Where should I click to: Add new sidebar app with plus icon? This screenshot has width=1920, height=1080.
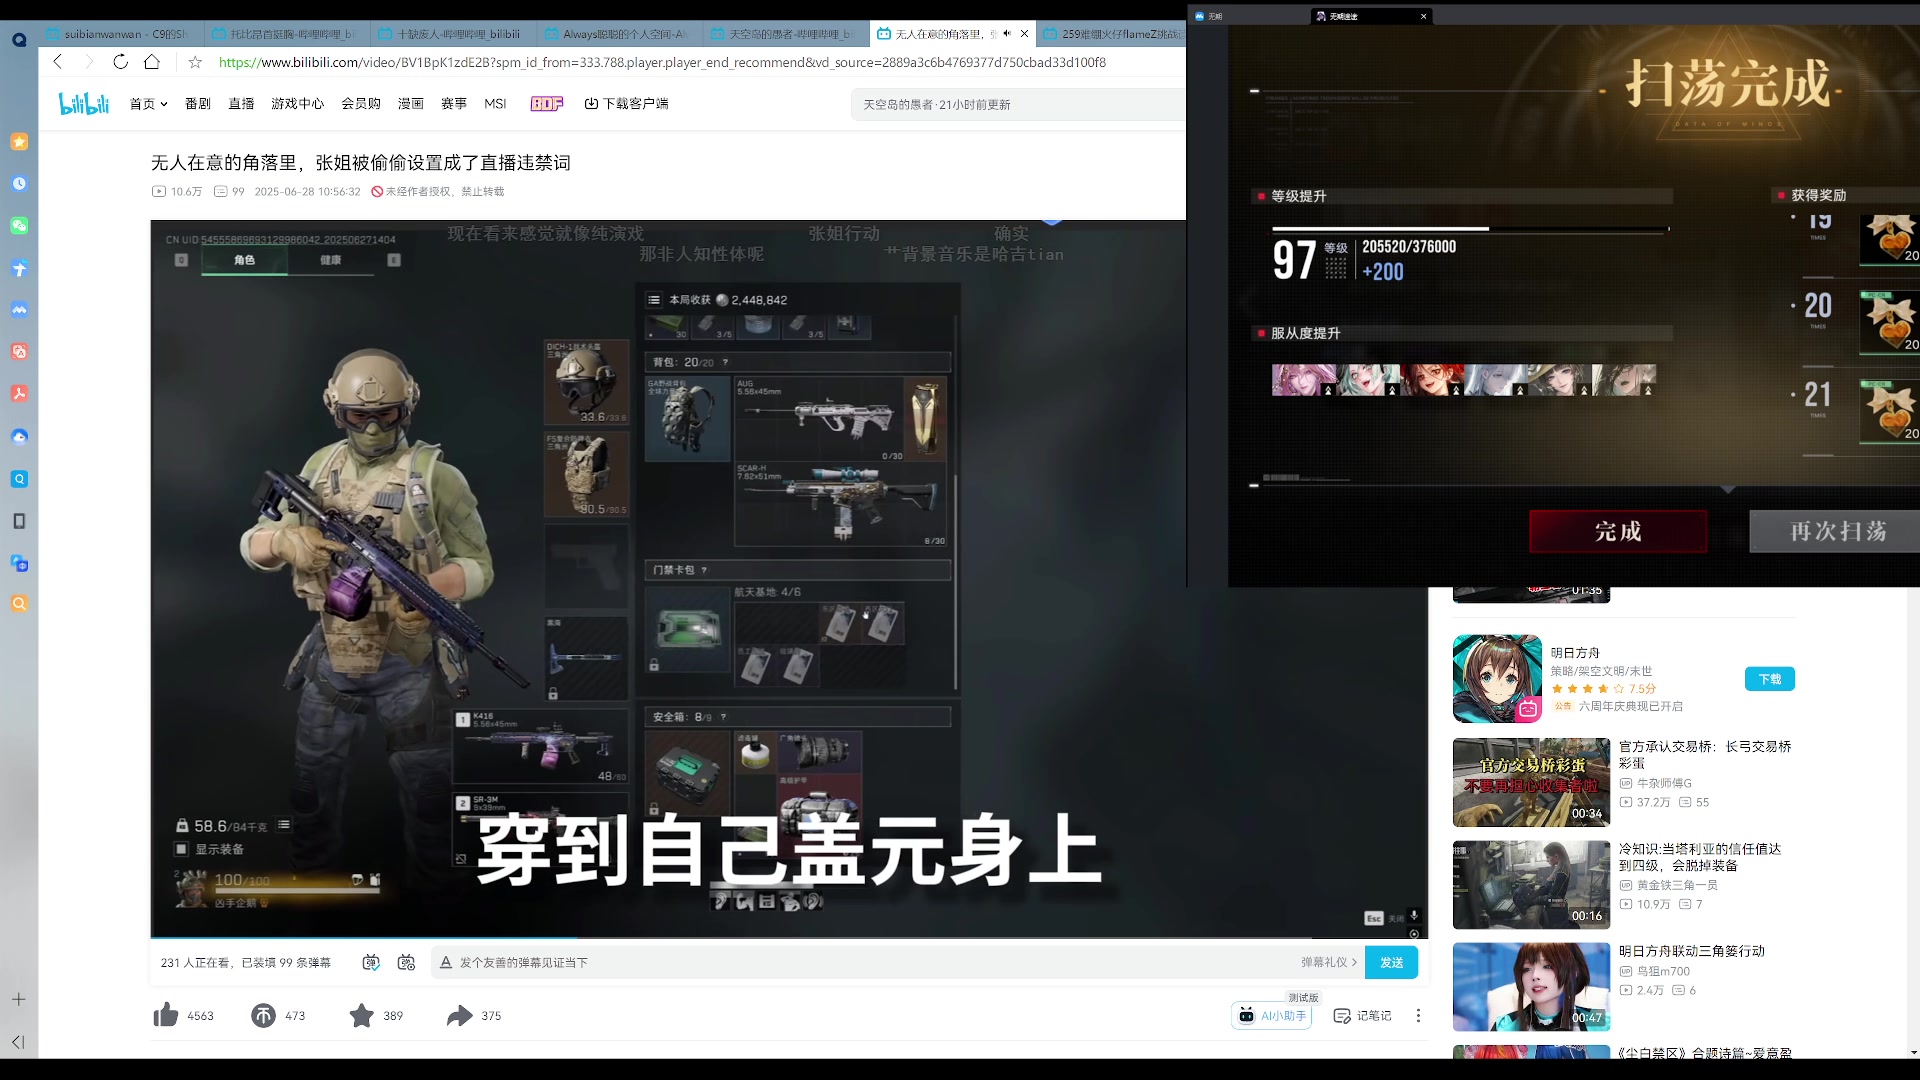(18, 999)
